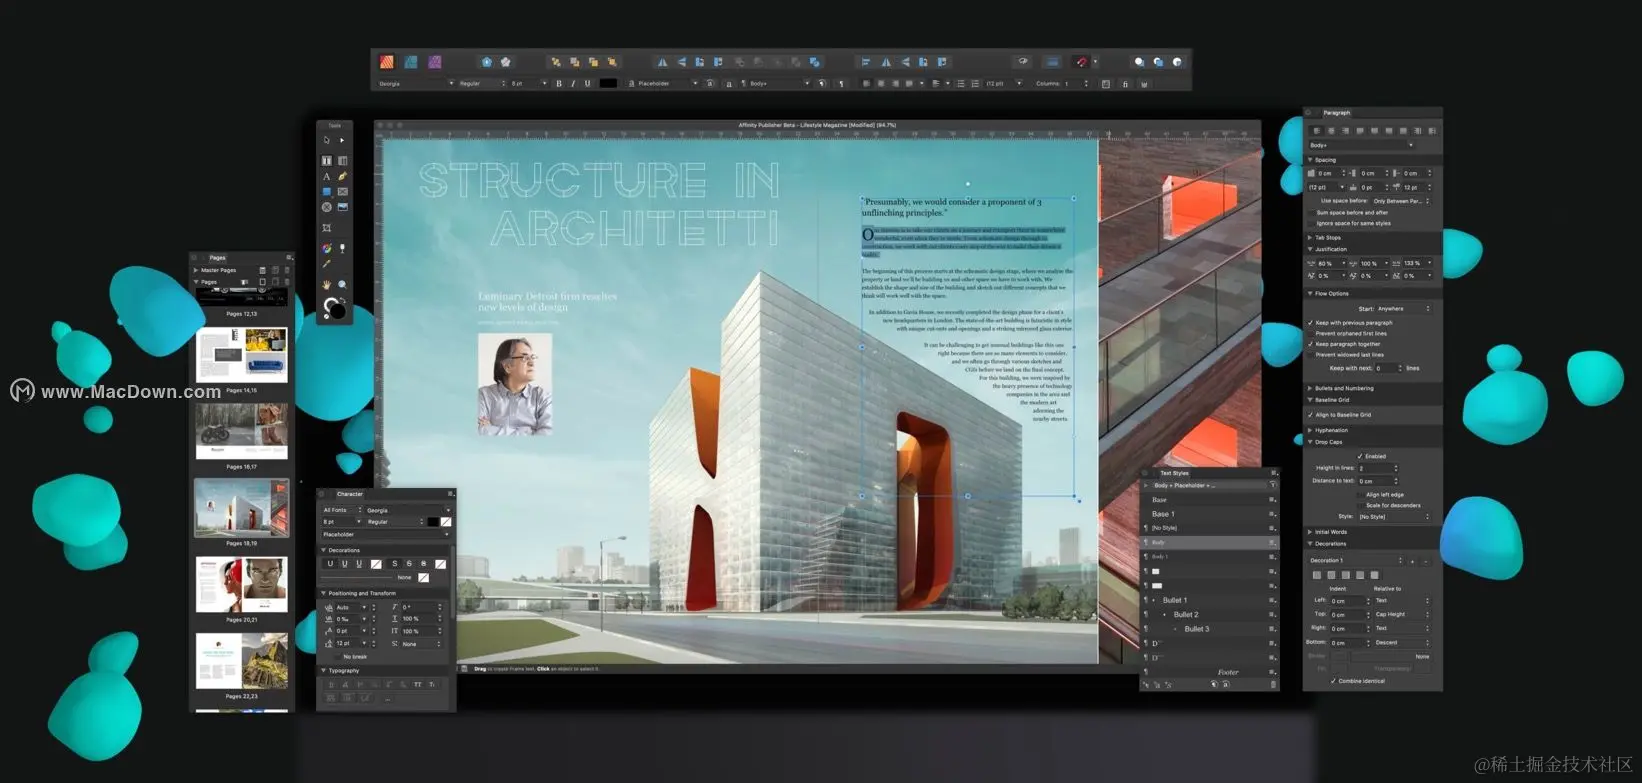
Task: Toggle italic in the context toolbar
Action: pos(573,83)
